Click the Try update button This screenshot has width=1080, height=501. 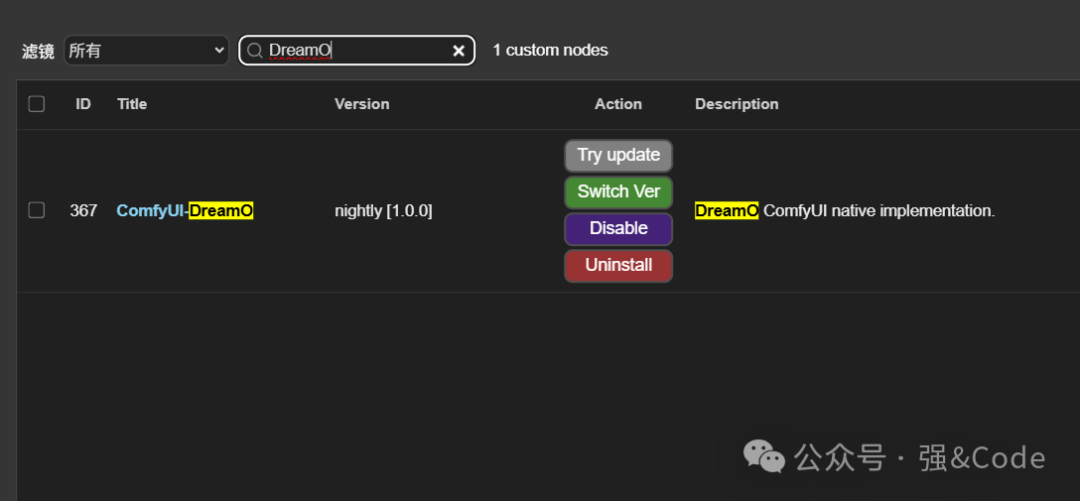[619, 155]
